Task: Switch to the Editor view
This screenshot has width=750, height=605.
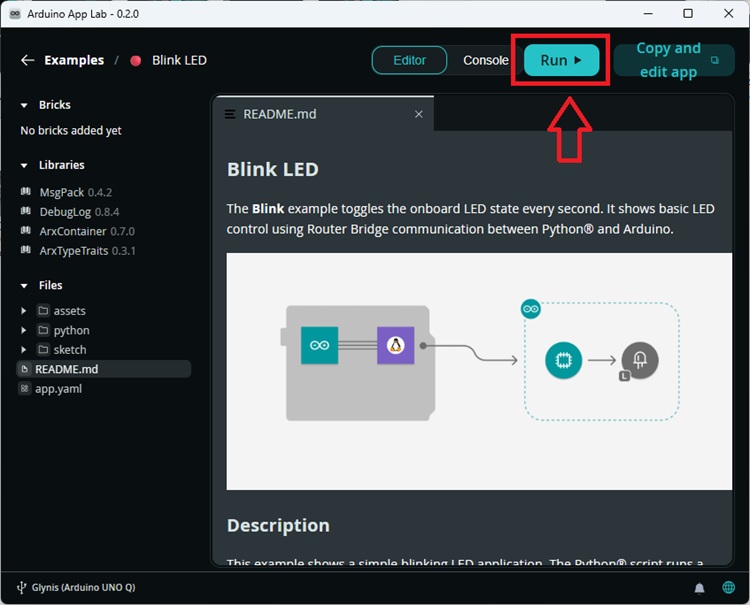Action: [x=409, y=60]
